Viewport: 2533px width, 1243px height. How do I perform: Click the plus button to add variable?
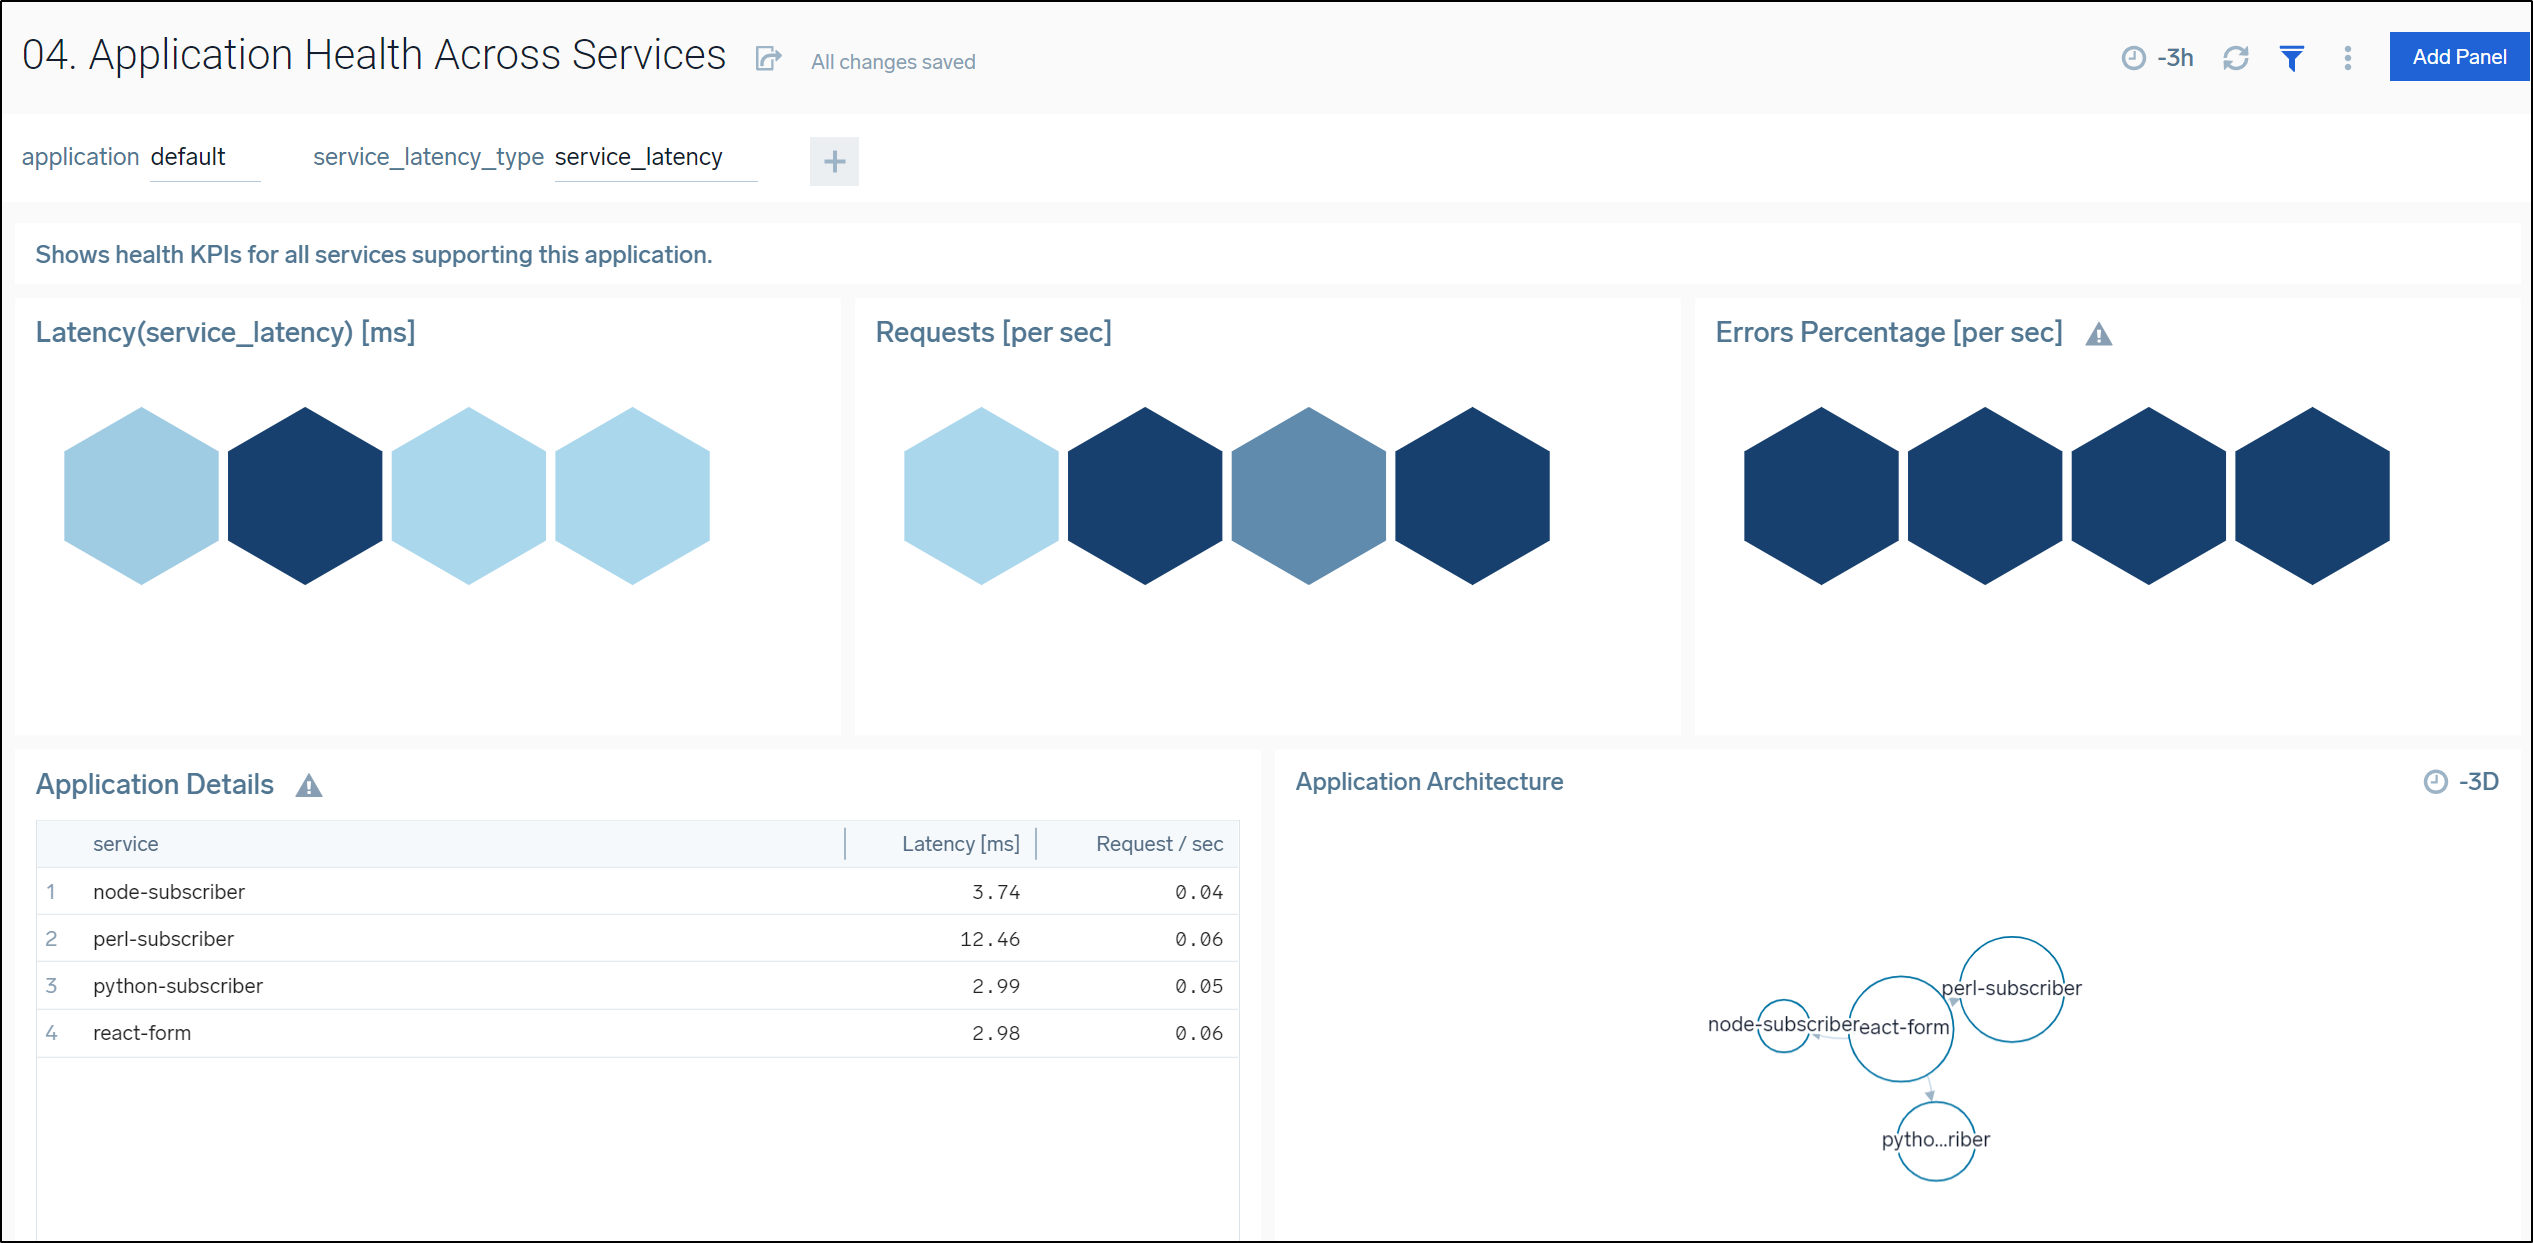(x=834, y=161)
